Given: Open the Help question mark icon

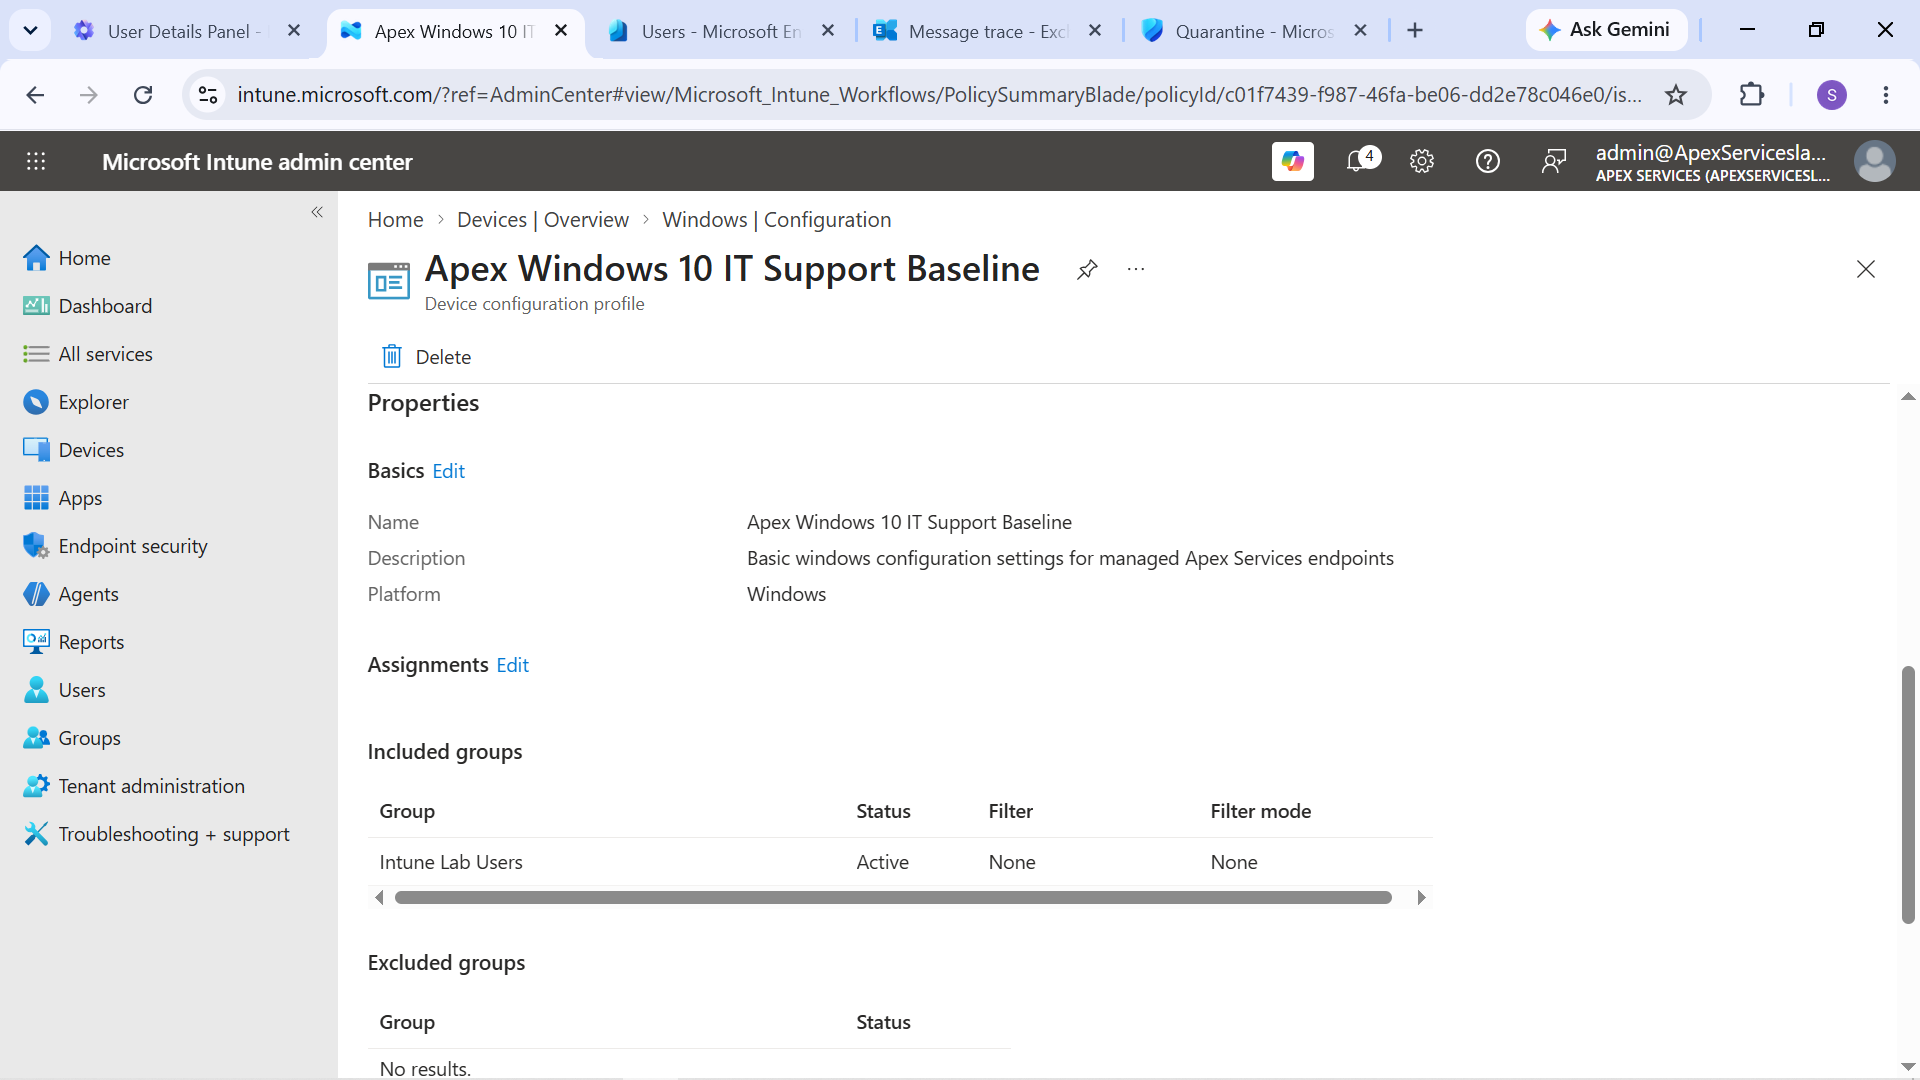Looking at the screenshot, I should tap(1487, 161).
